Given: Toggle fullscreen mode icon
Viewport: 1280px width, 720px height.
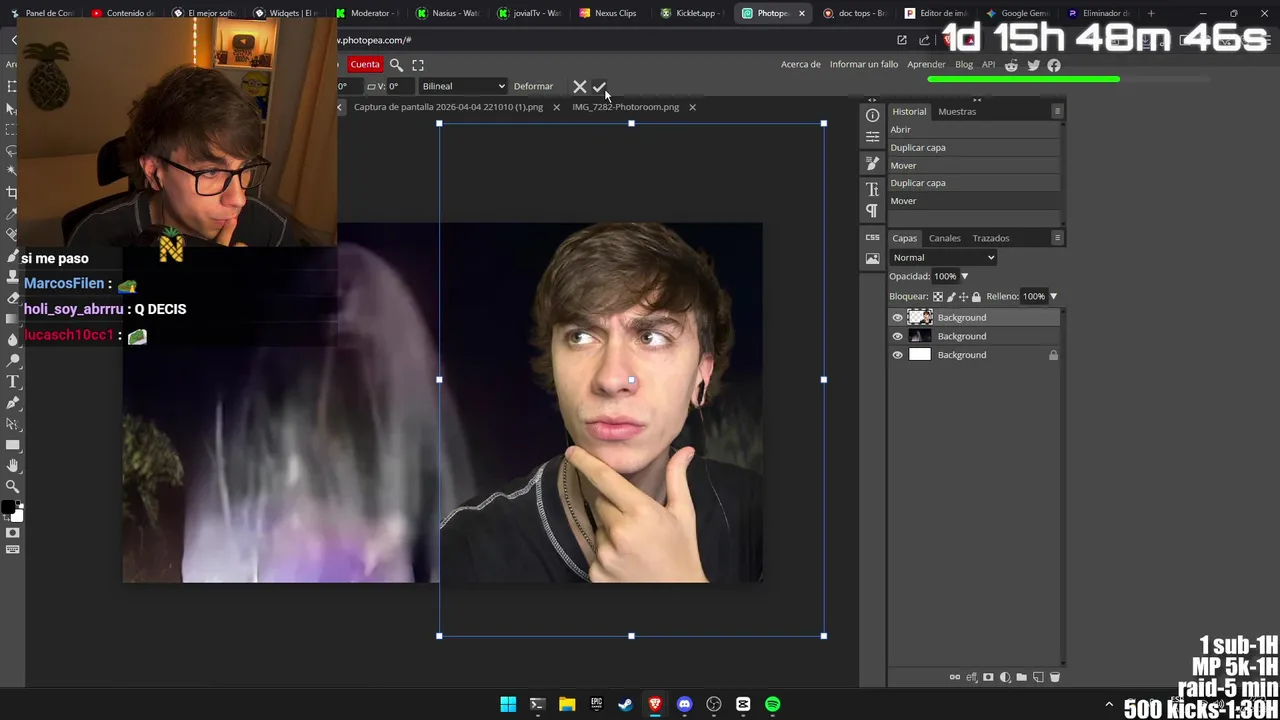Looking at the screenshot, I should [x=418, y=65].
